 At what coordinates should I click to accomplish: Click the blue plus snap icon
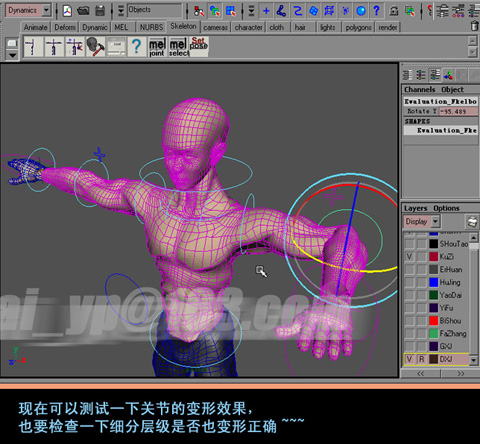coord(266,11)
